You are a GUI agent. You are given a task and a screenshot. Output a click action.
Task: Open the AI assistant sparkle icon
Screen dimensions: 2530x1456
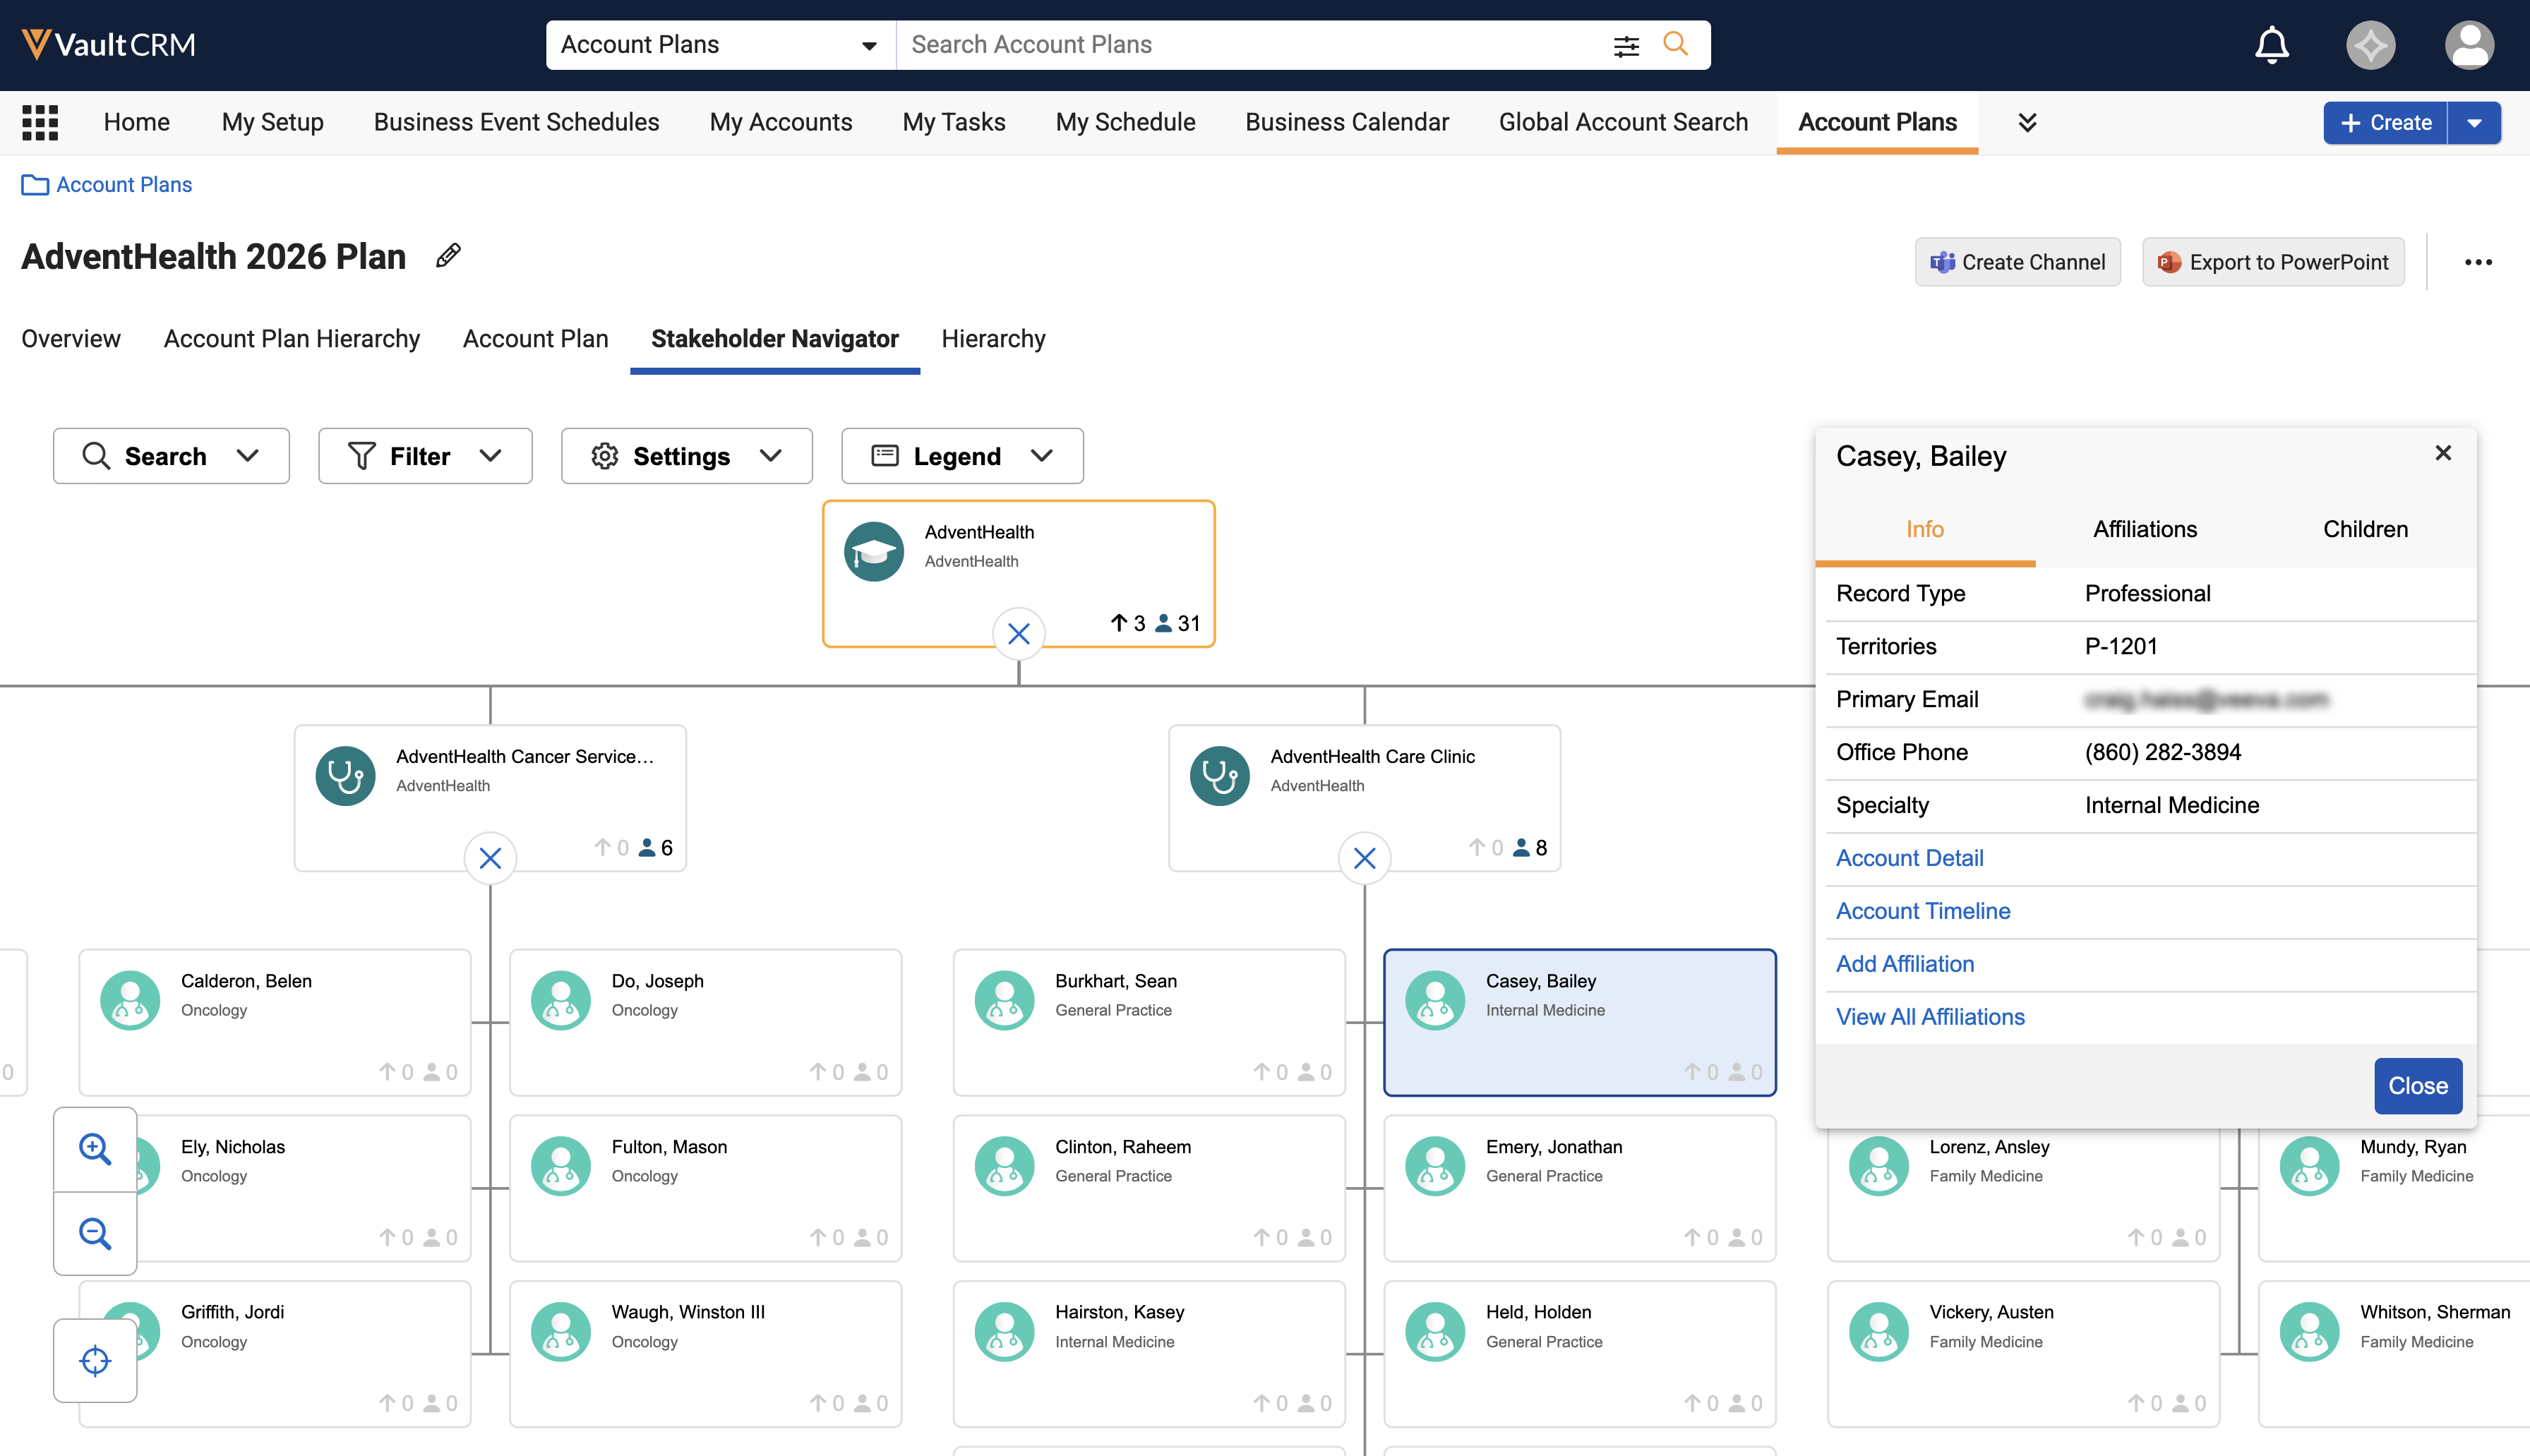2370,45
